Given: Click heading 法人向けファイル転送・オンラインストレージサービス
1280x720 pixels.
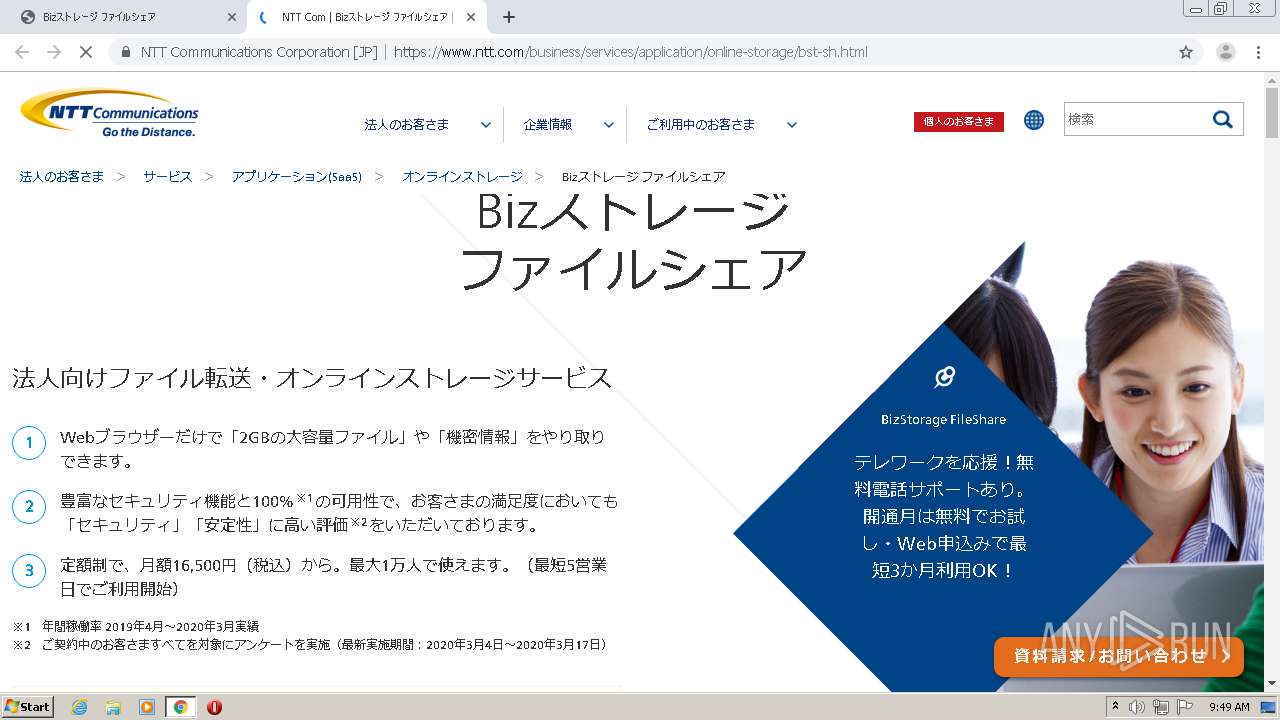Looking at the screenshot, I should pyautogui.click(x=312, y=378).
